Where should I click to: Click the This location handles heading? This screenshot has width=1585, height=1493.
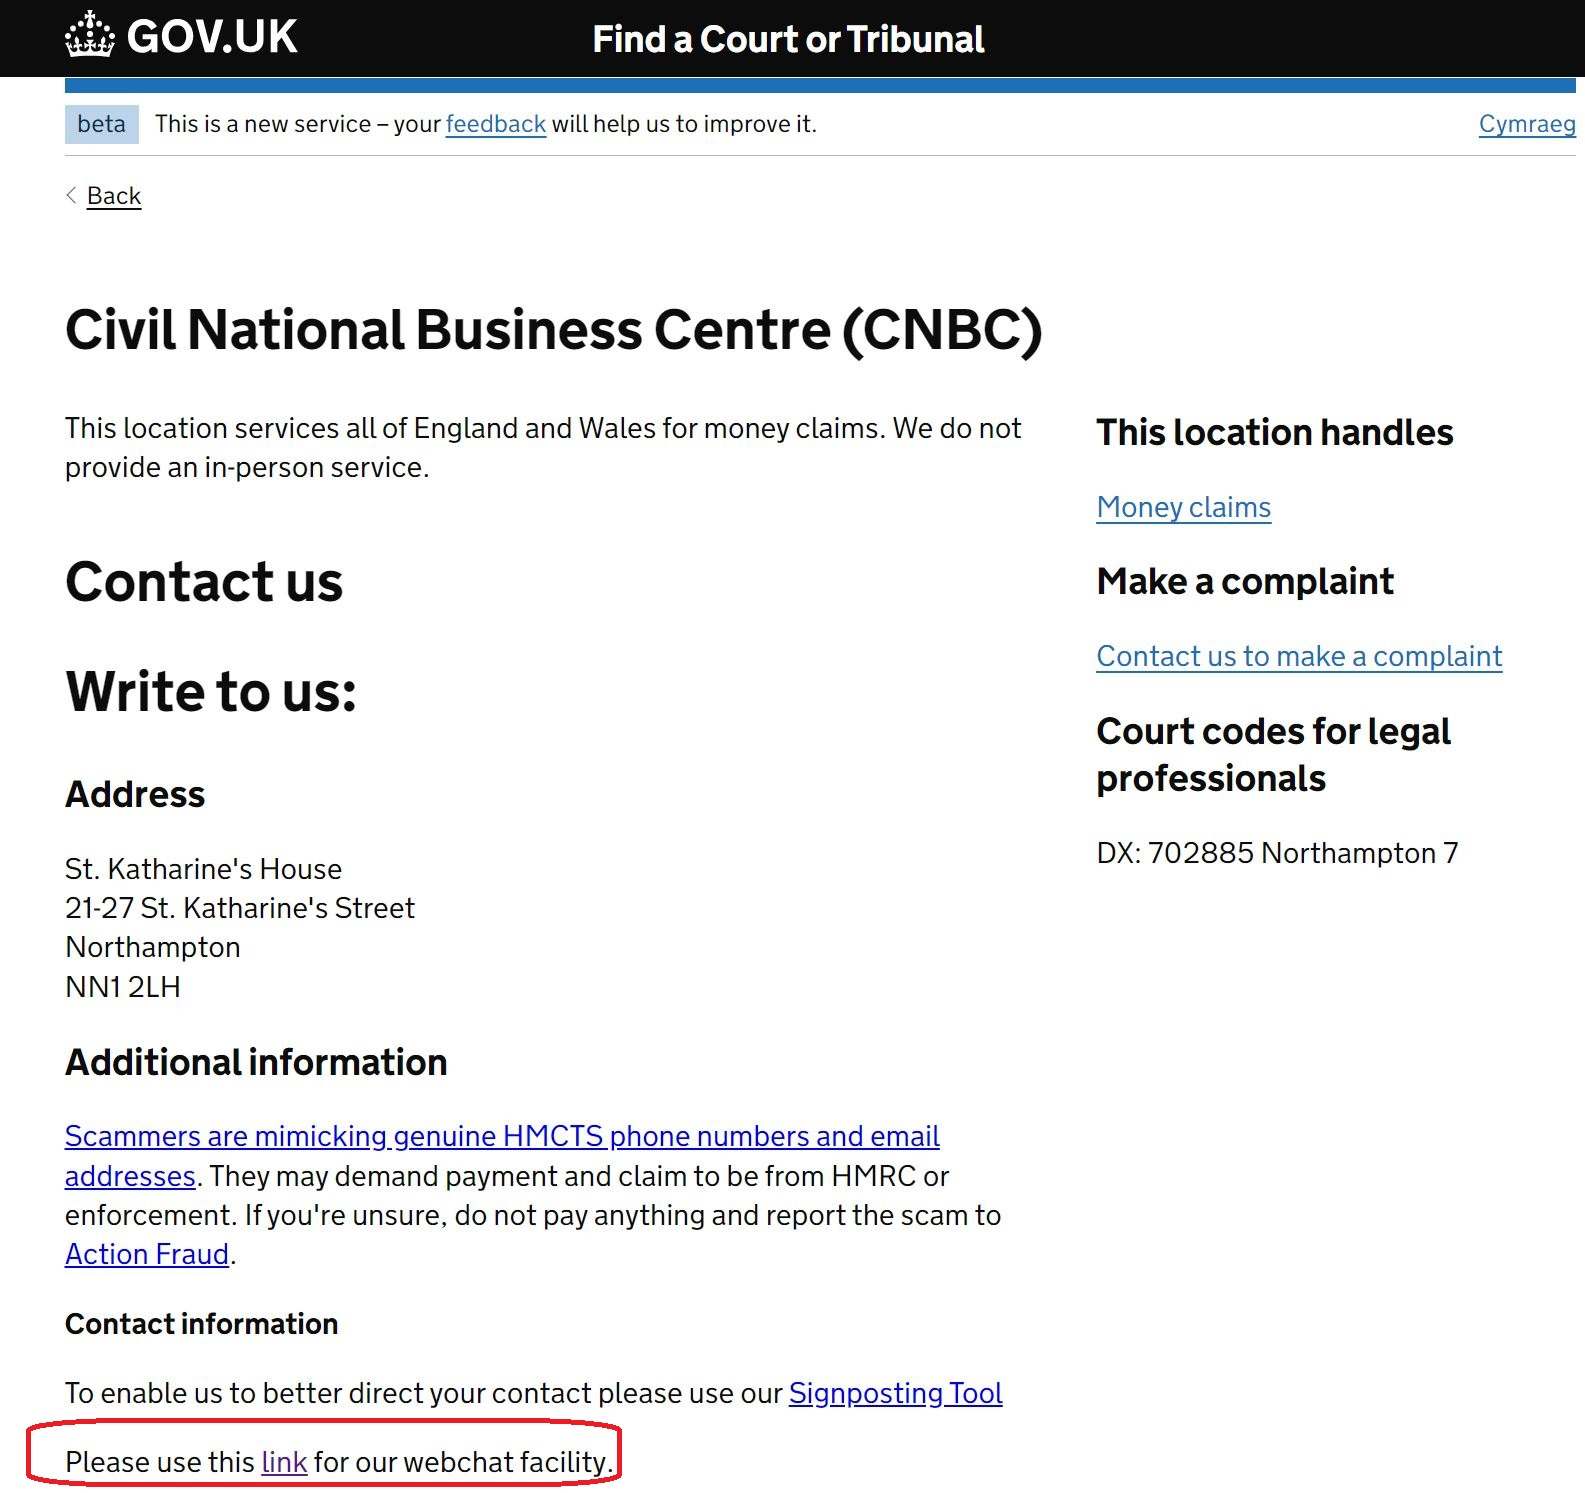[1275, 433]
